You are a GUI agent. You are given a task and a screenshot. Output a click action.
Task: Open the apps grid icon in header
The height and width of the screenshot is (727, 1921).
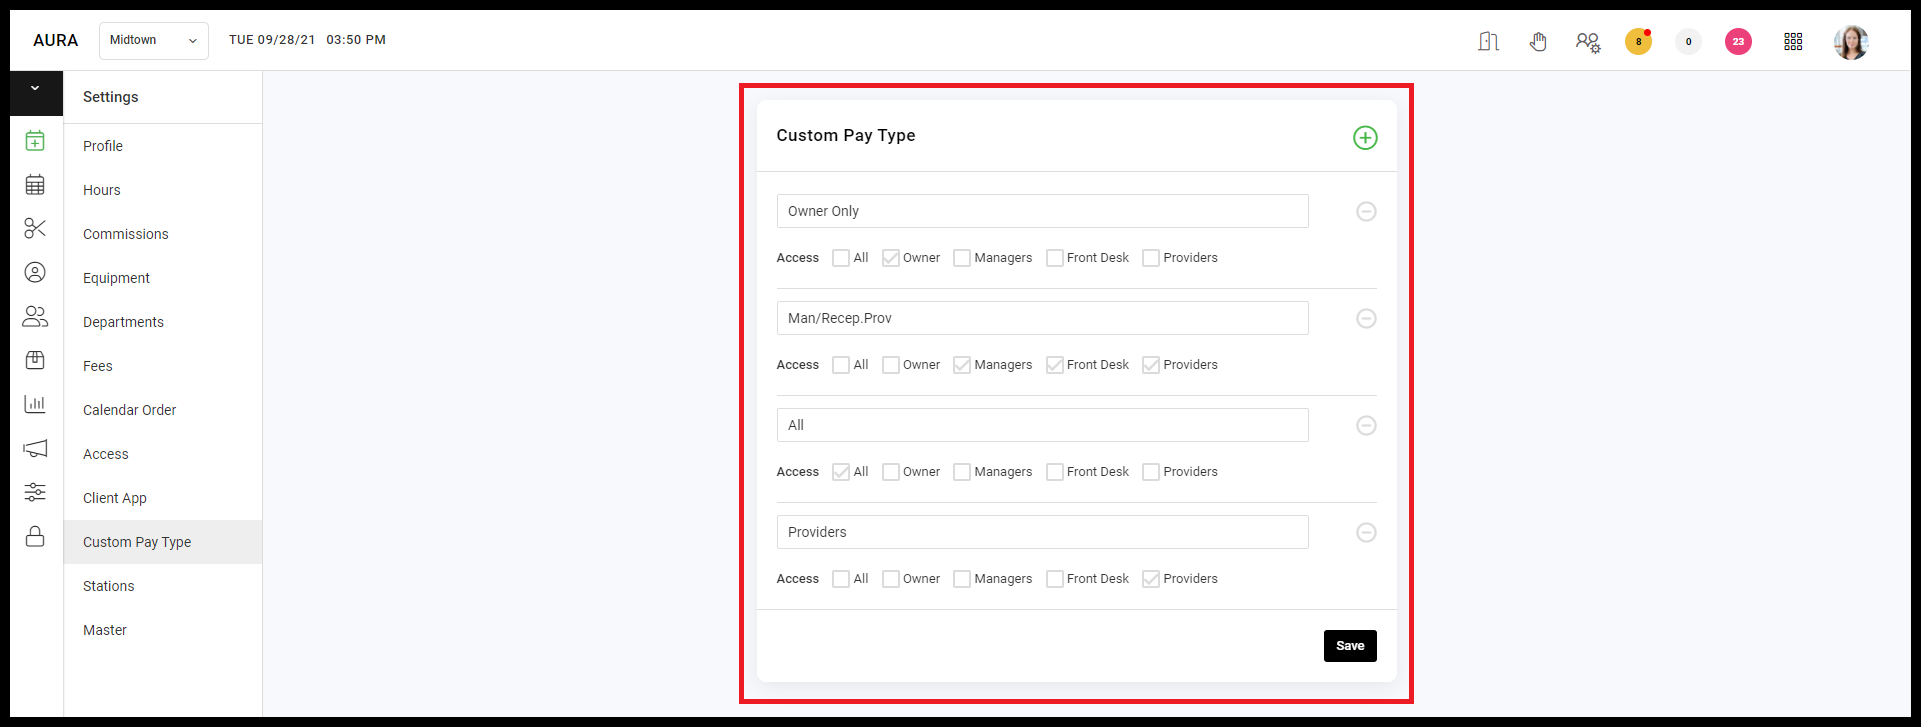click(x=1793, y=41)
